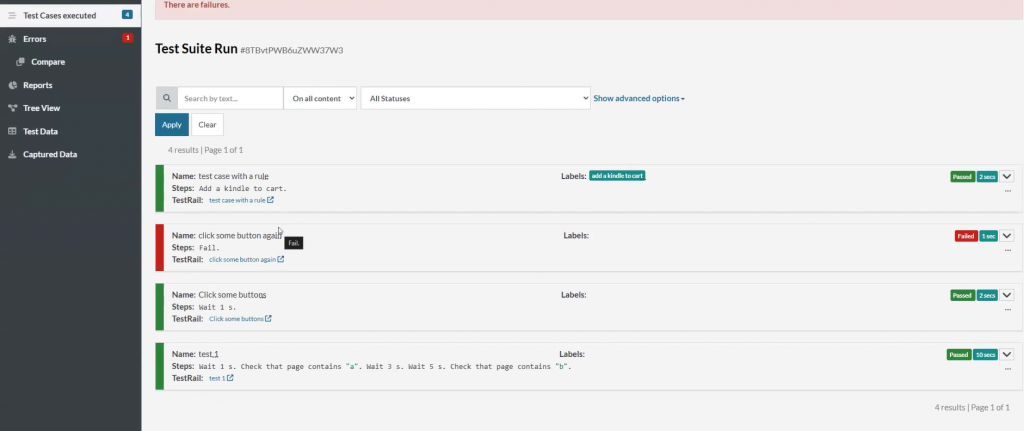Viewport: 1024px width, 431px height.
Task: Open 'click some button again' TestRail link
Action: click(x=245, y=259)
